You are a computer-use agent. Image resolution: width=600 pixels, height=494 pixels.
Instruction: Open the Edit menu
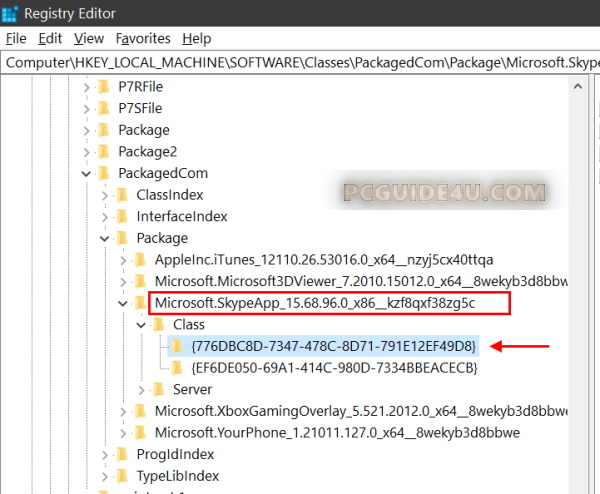[50, 38]
